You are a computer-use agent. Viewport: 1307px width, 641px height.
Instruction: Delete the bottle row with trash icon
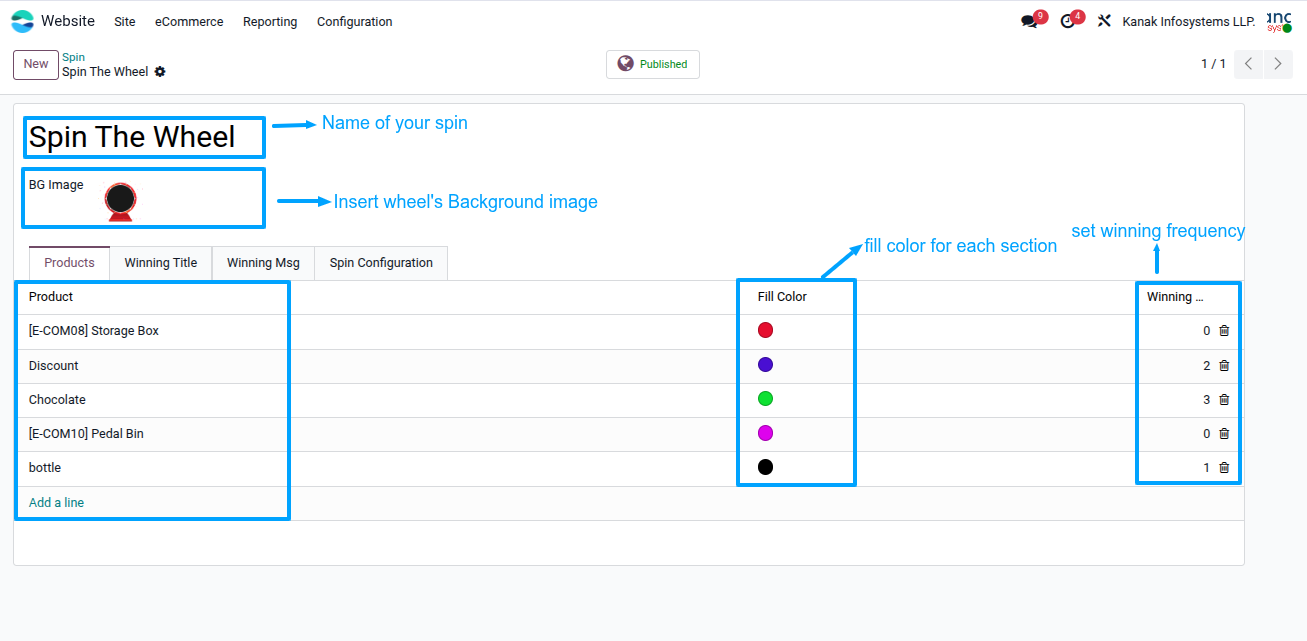click(x=1224, y=468)
